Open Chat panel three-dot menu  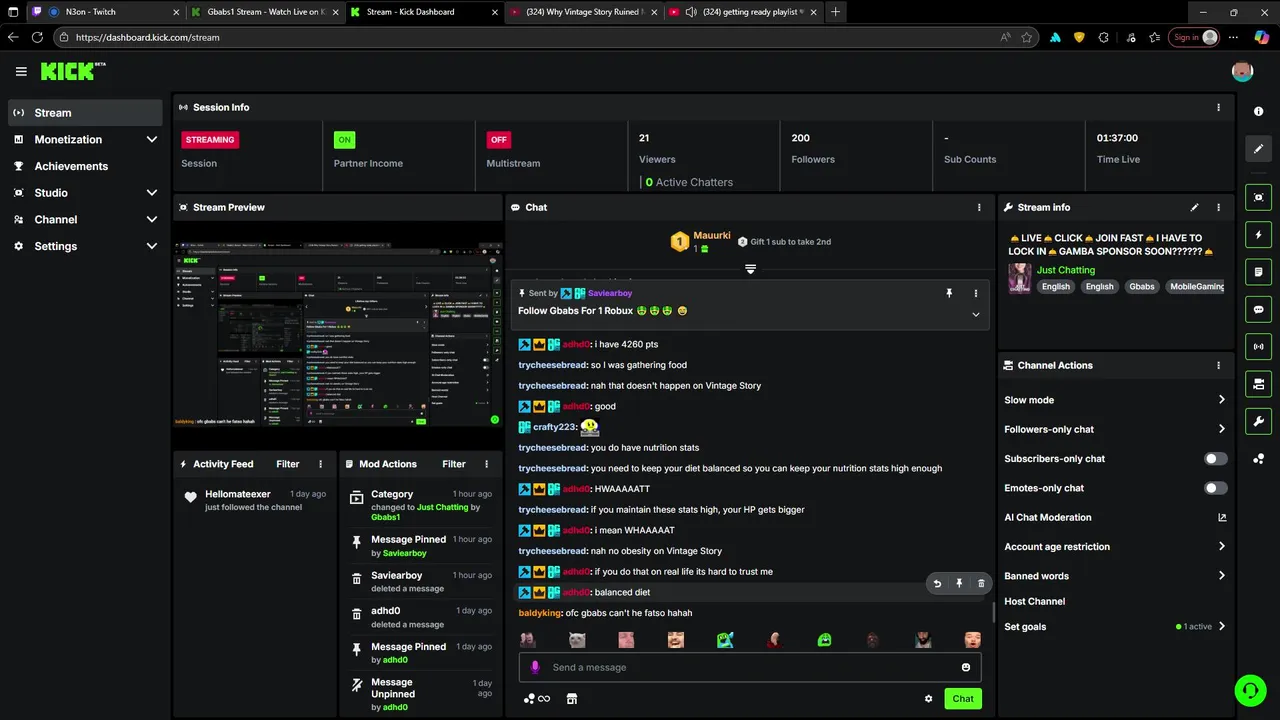click(x=979, y=207)
